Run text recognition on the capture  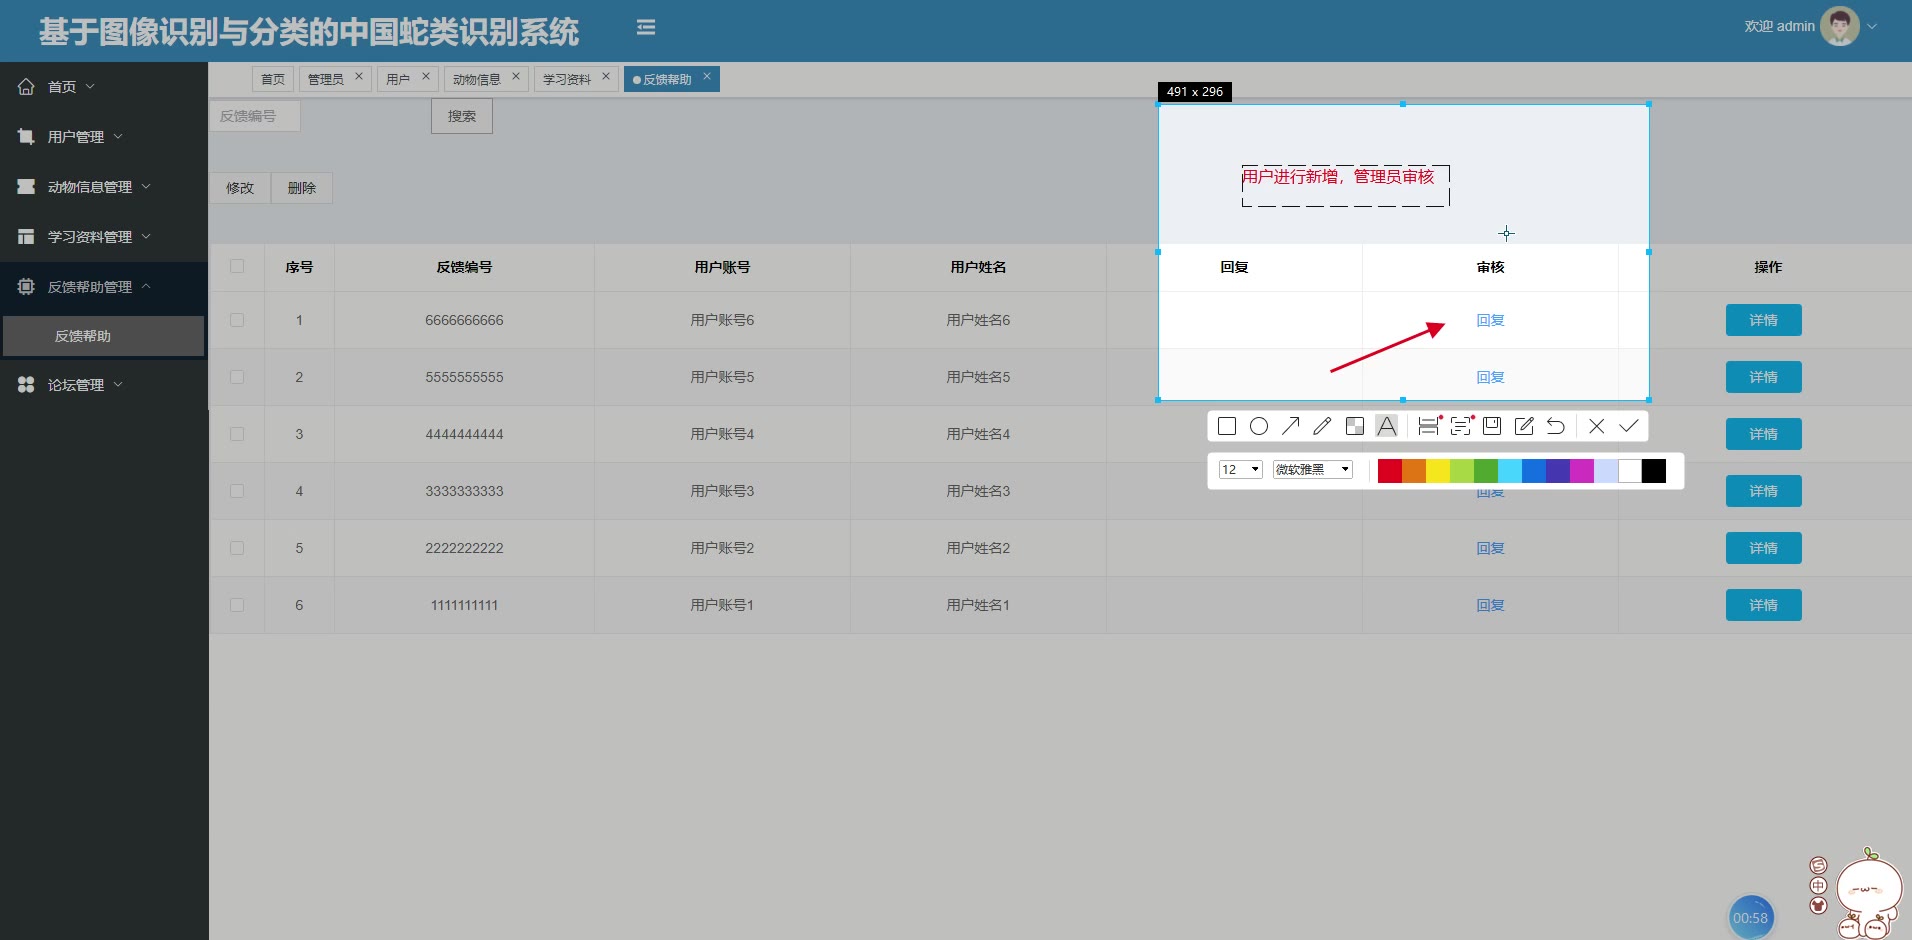(x=1461, y=426)
